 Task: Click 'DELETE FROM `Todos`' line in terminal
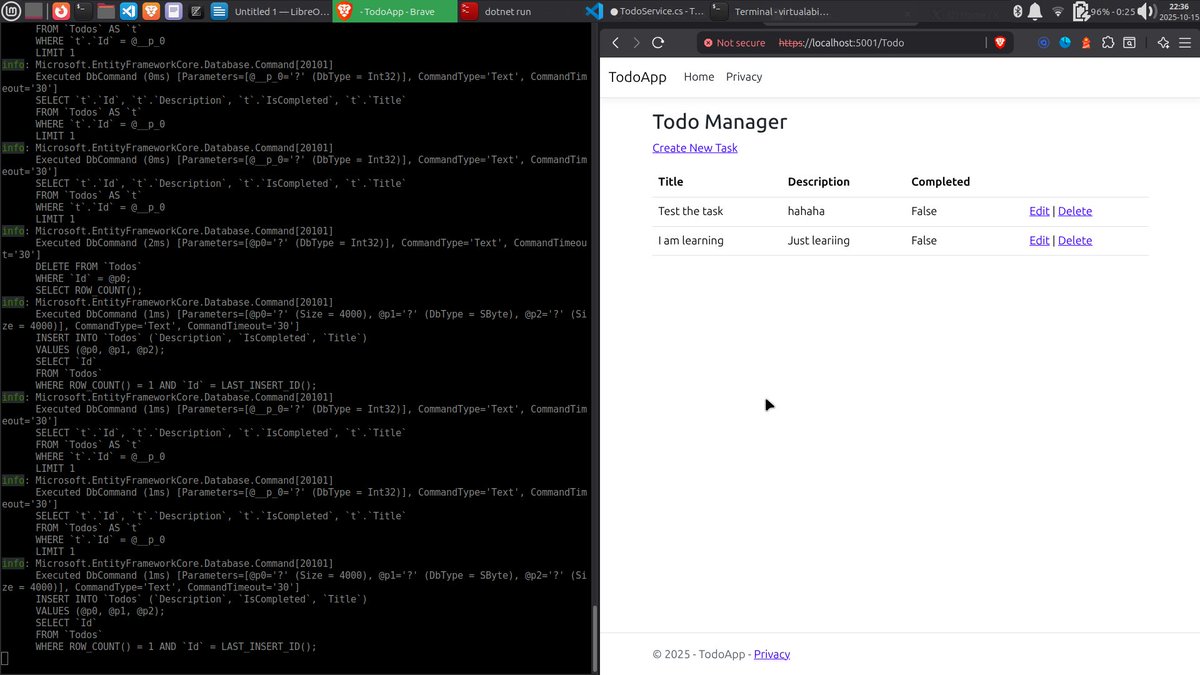[88, 266]
